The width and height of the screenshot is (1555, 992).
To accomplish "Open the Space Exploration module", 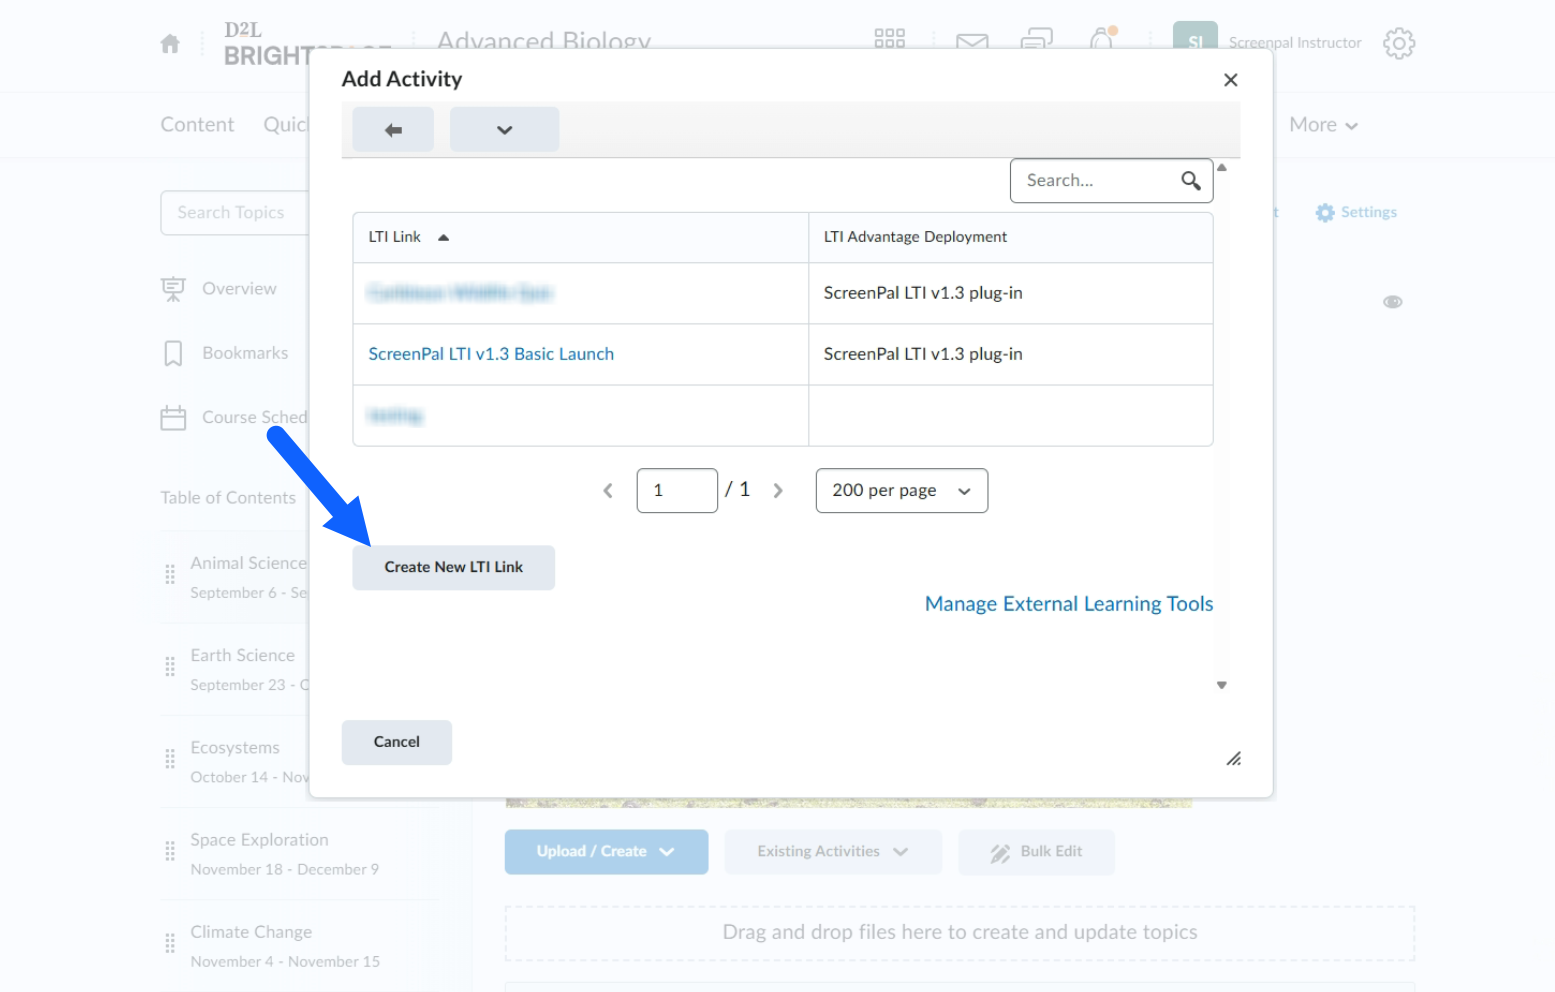I will coord(259,840).
